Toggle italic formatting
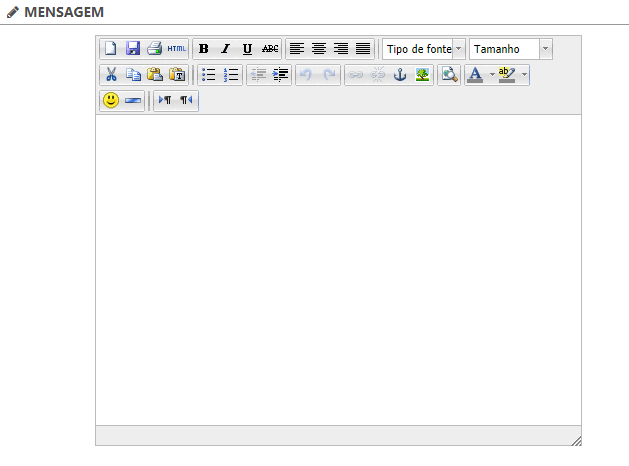The width and height of the screenshot is (629, 466). pos(225,49)
